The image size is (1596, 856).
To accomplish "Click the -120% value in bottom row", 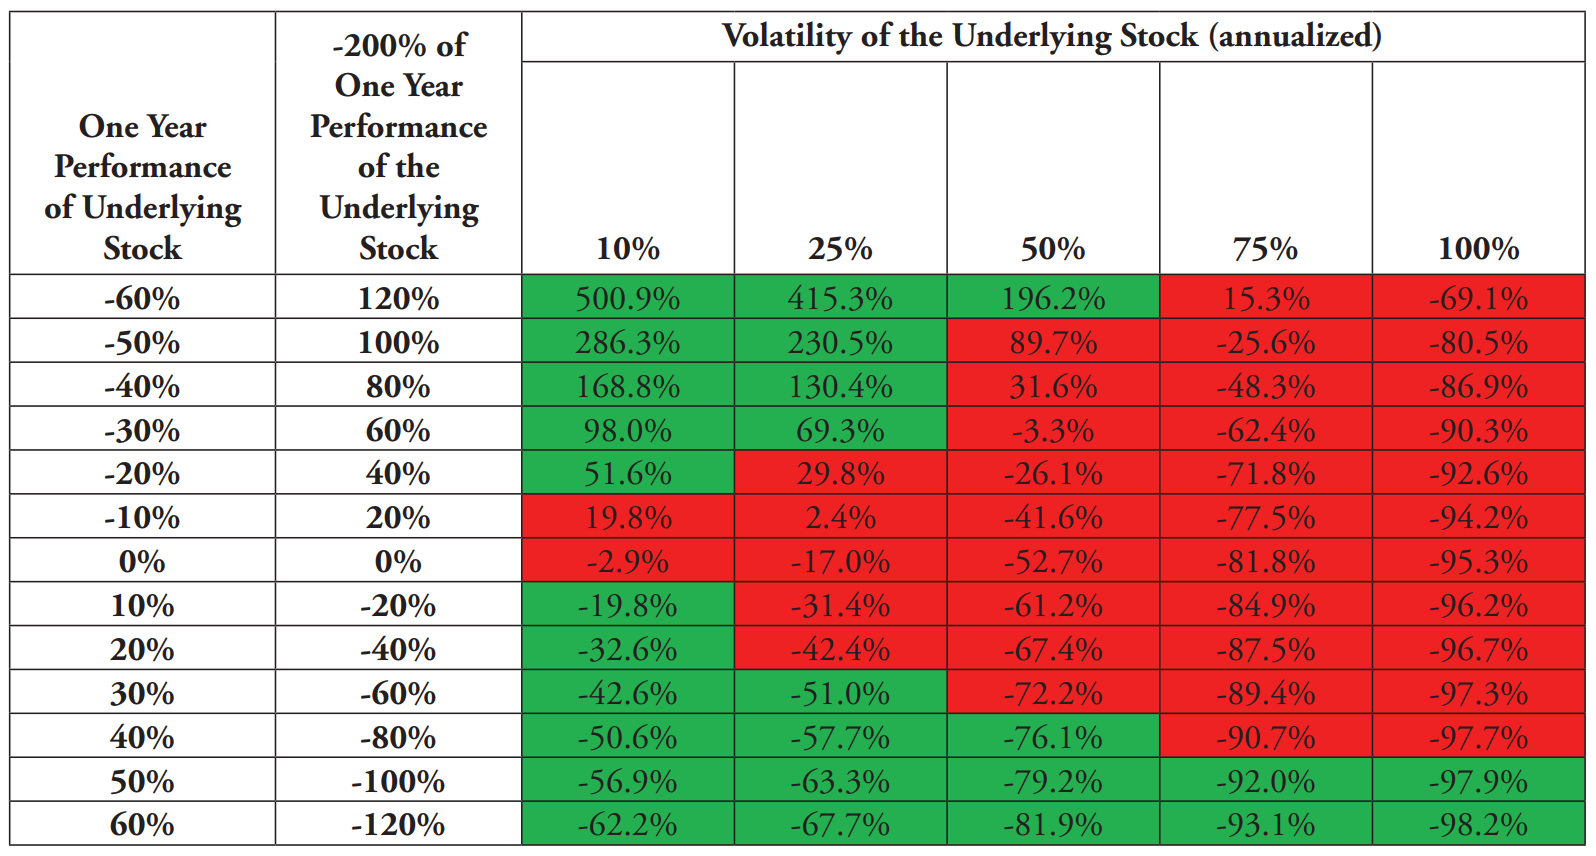I will tap(399, 824).
